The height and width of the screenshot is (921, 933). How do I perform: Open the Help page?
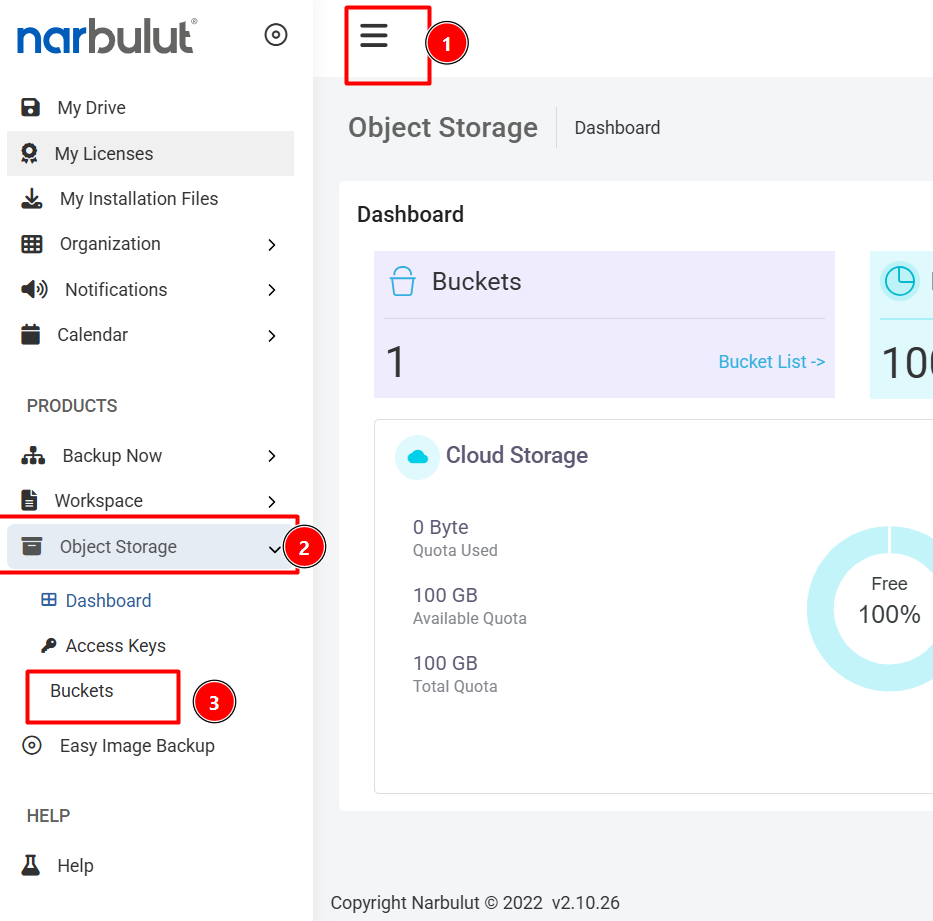pyautogui.click(x=76, y=866)
